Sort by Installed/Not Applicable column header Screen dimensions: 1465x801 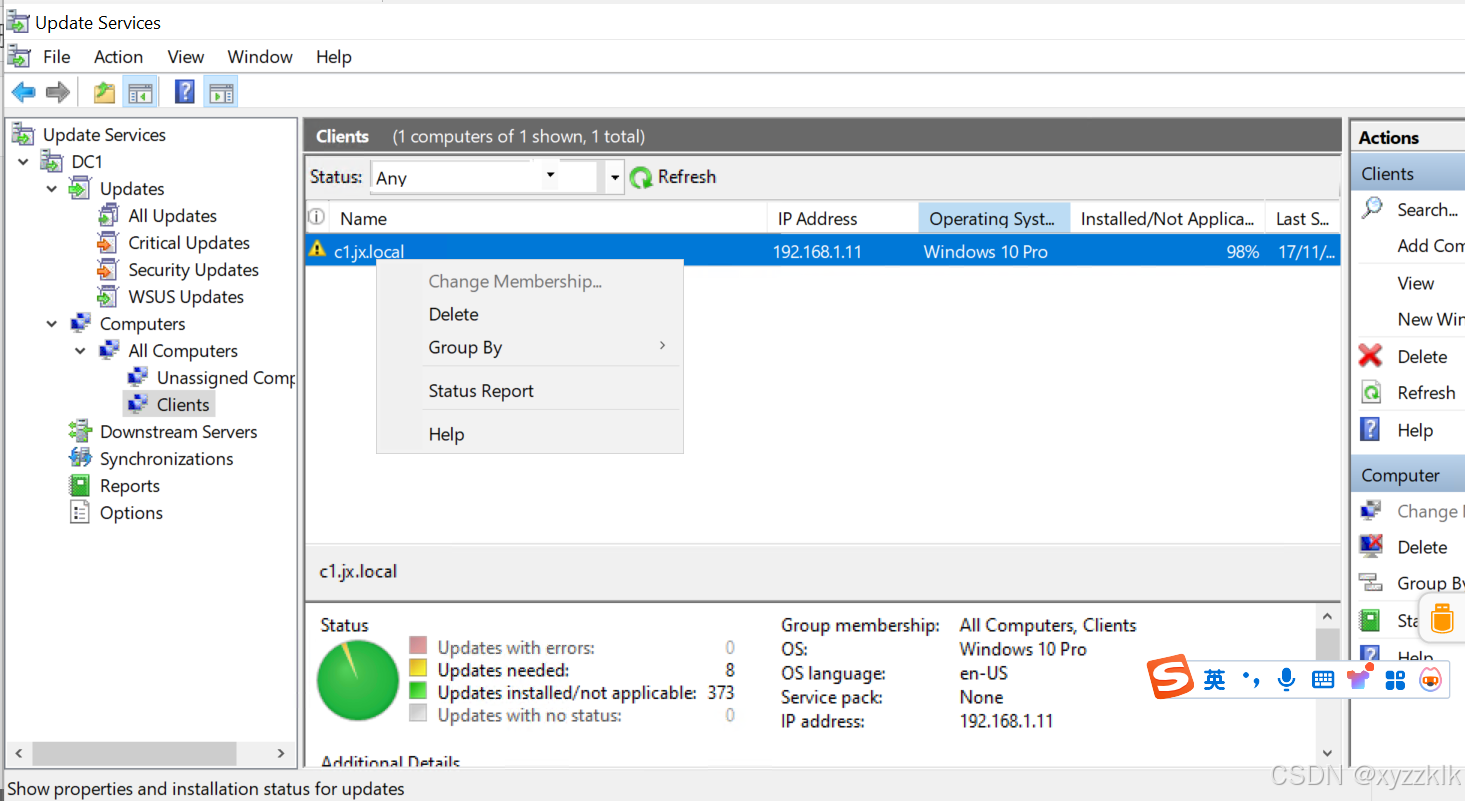point(1167,218)
